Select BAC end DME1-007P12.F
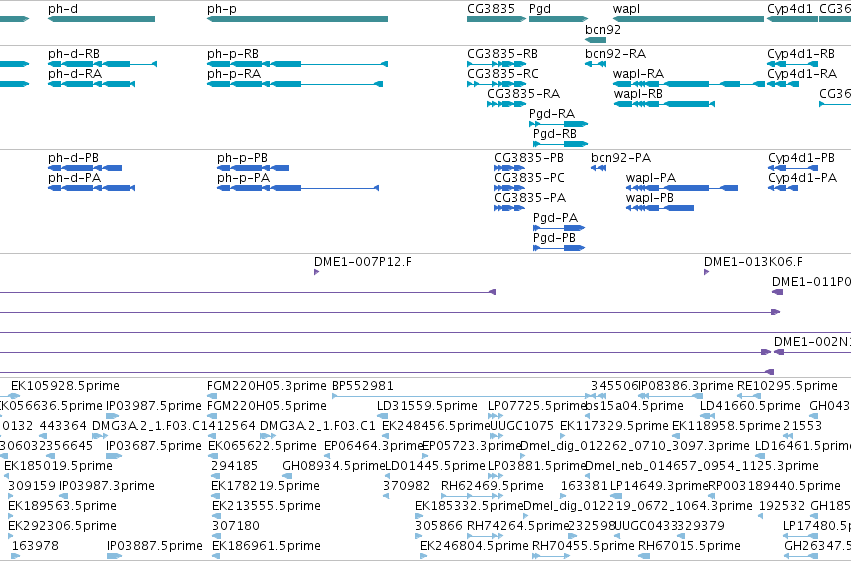The image size is (851, 561). (x=363, y=262)
